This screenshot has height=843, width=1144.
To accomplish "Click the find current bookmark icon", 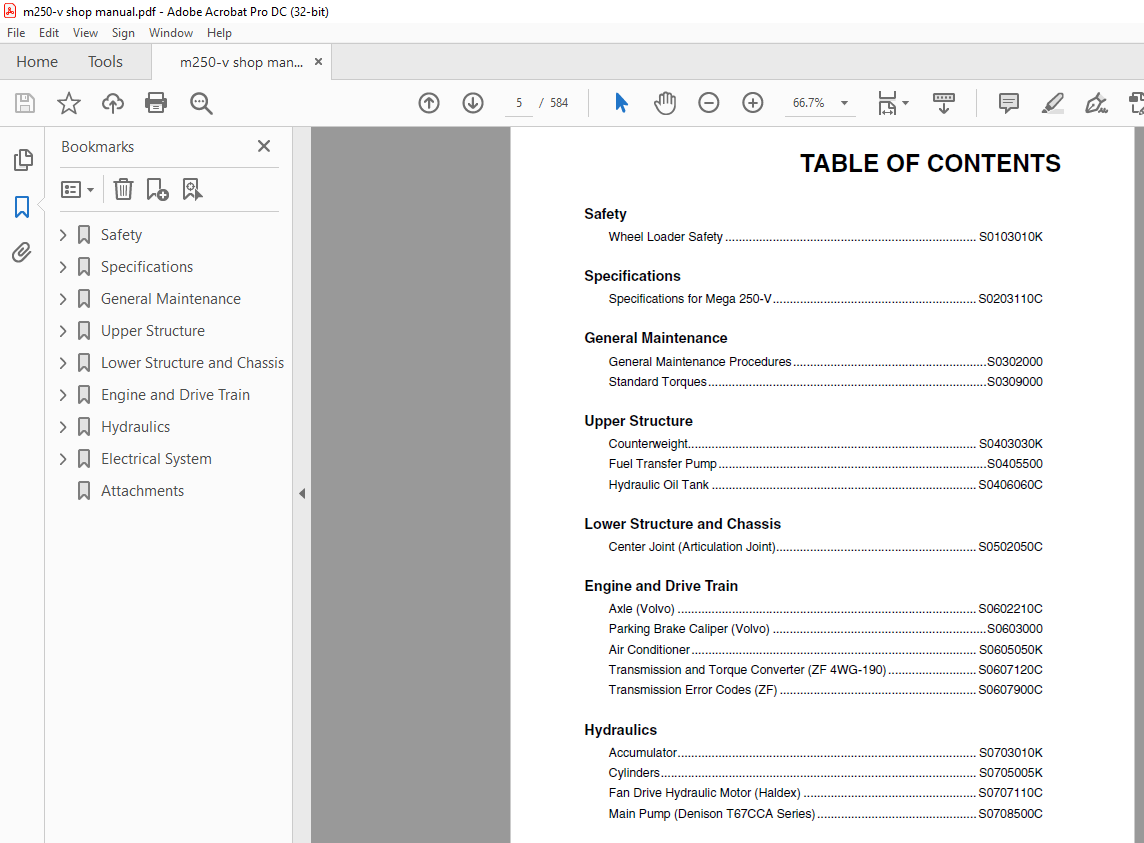I will (192, 190).
